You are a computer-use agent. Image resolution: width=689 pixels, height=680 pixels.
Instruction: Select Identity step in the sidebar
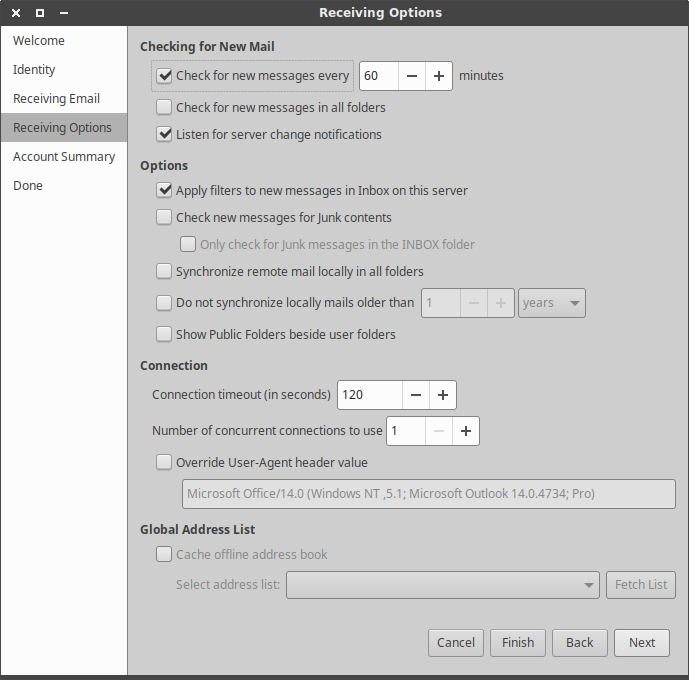34,70
